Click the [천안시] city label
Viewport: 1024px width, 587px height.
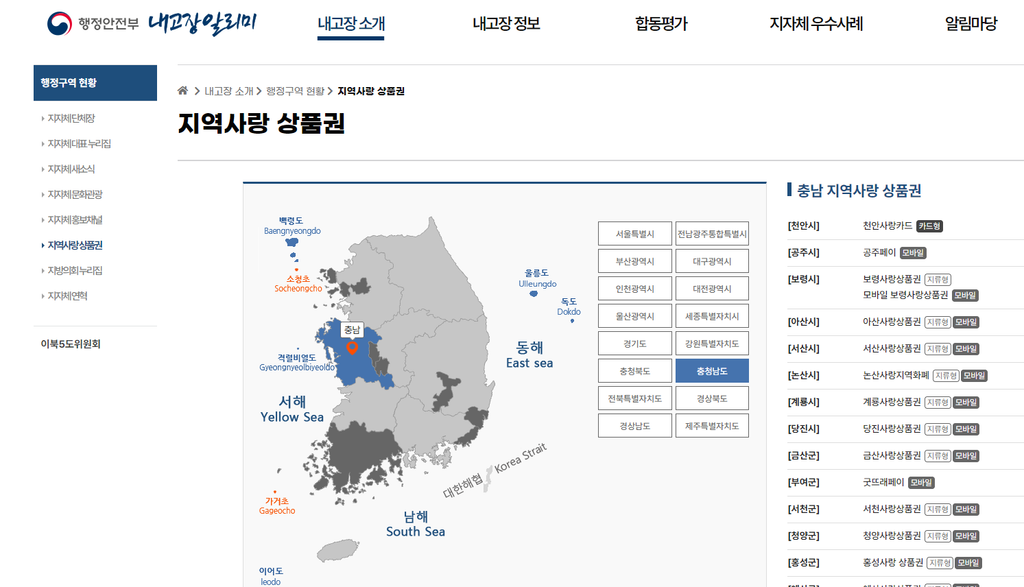803,226
